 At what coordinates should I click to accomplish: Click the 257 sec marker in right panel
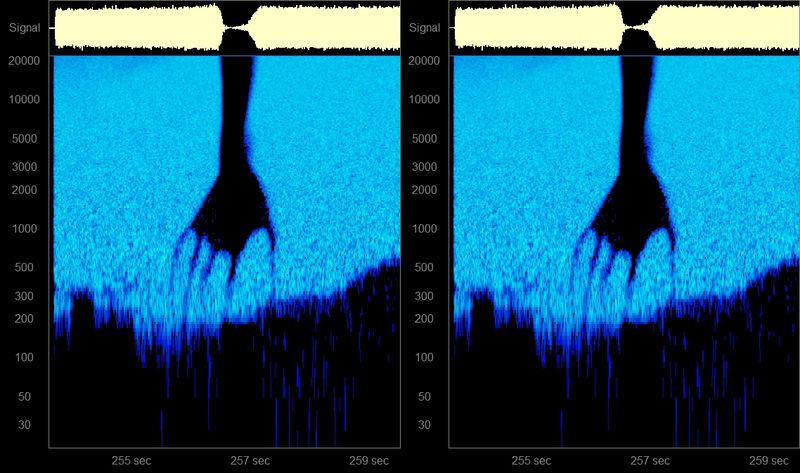[648, 461]
